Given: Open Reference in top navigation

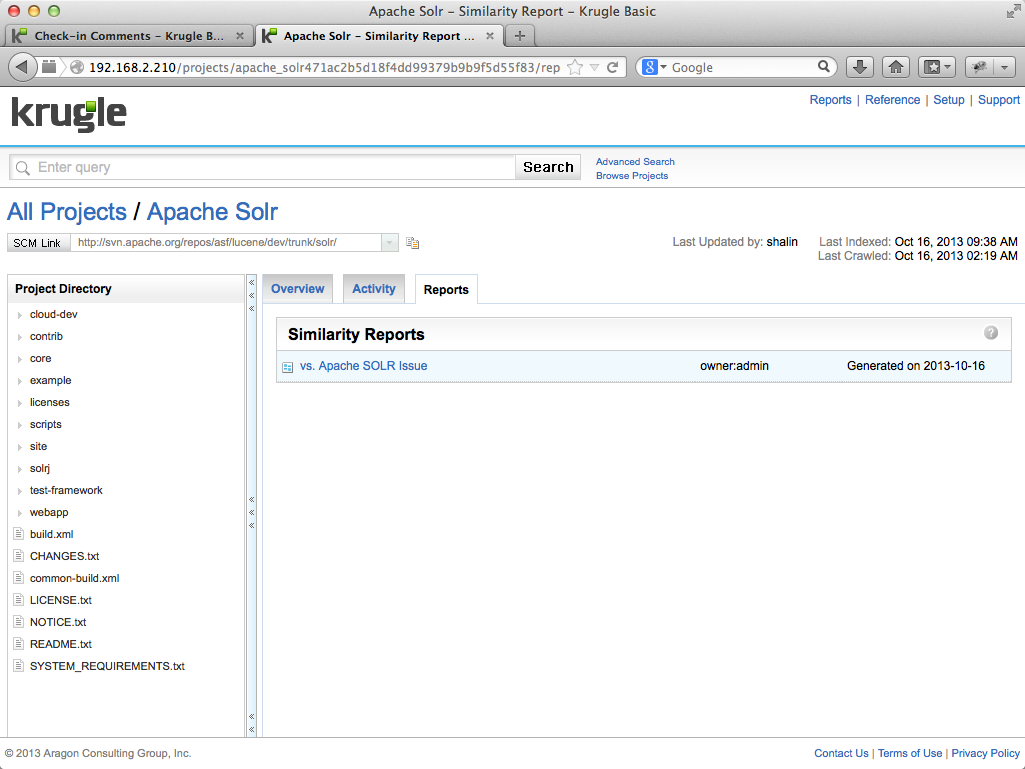Looking at the screenshot, I should (892, 99).
